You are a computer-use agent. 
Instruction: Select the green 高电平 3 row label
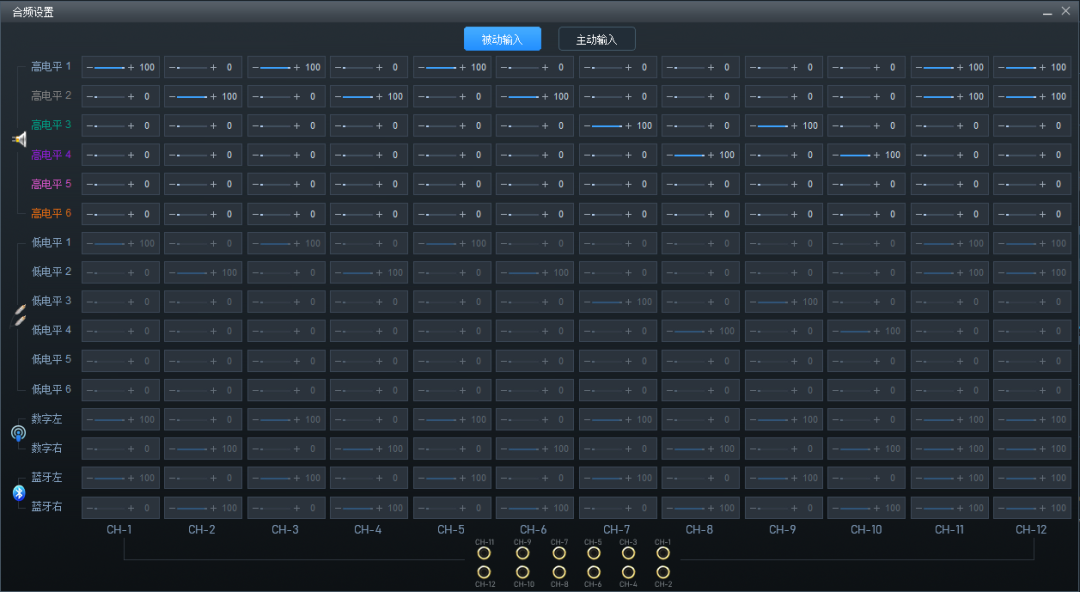[x=51, y=125]
